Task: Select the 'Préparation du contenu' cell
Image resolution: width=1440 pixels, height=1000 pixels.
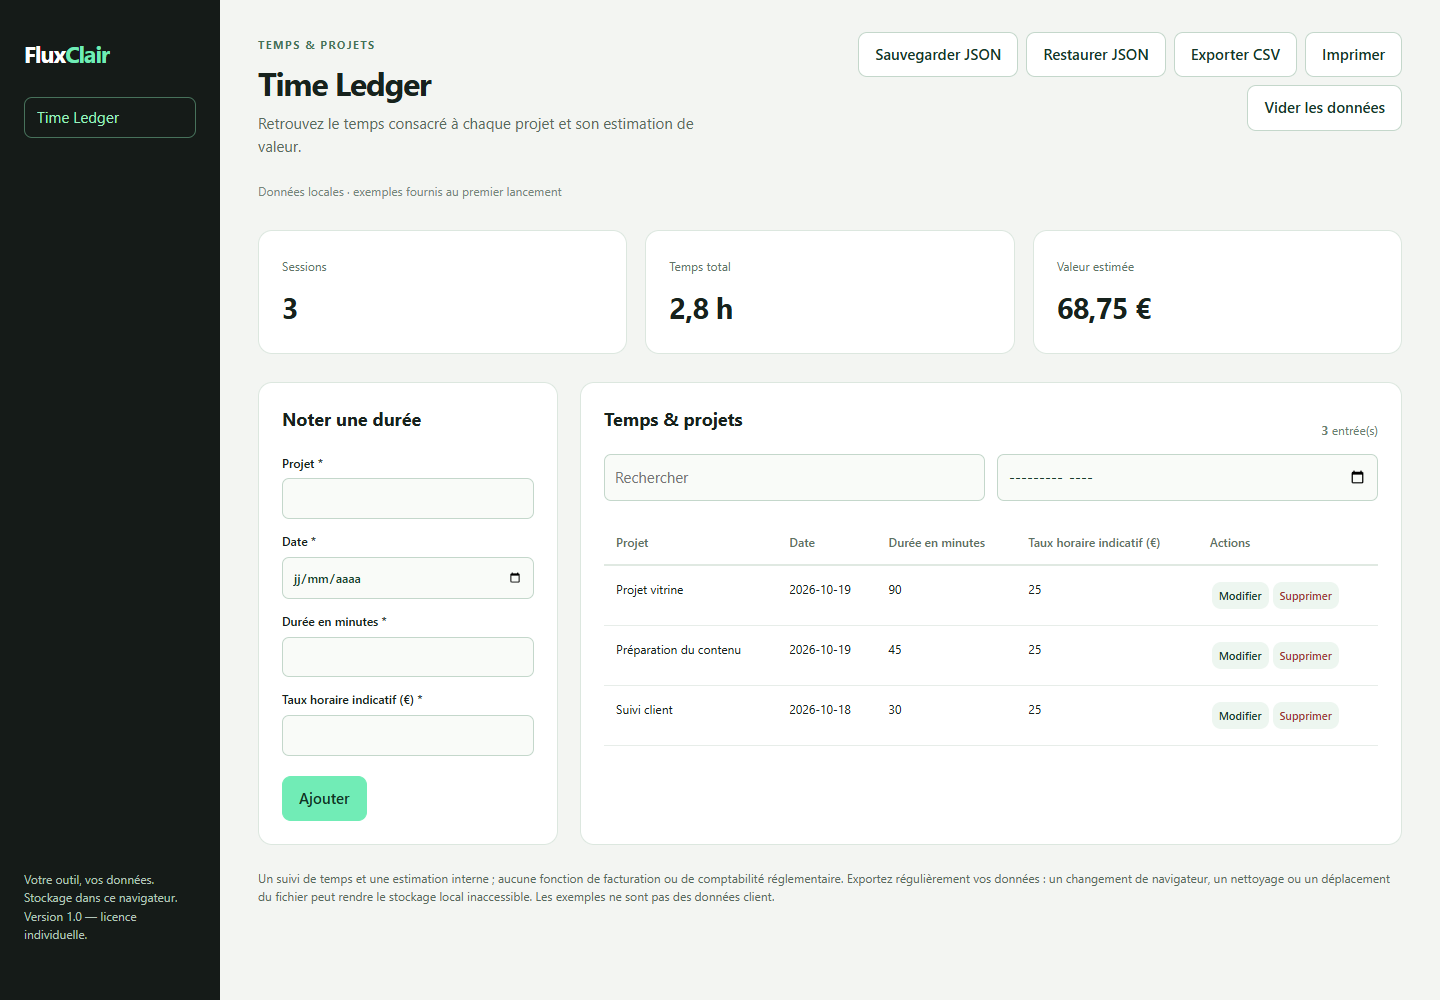Action: coord(678,650)
